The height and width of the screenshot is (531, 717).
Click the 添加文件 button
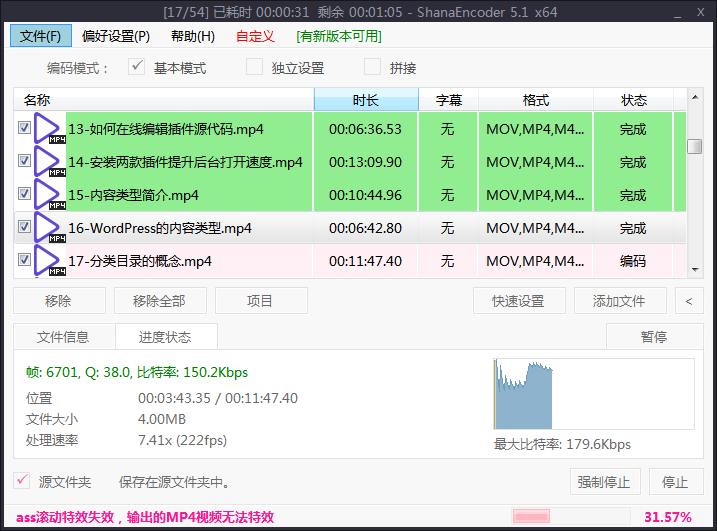(x=619, y=300)
